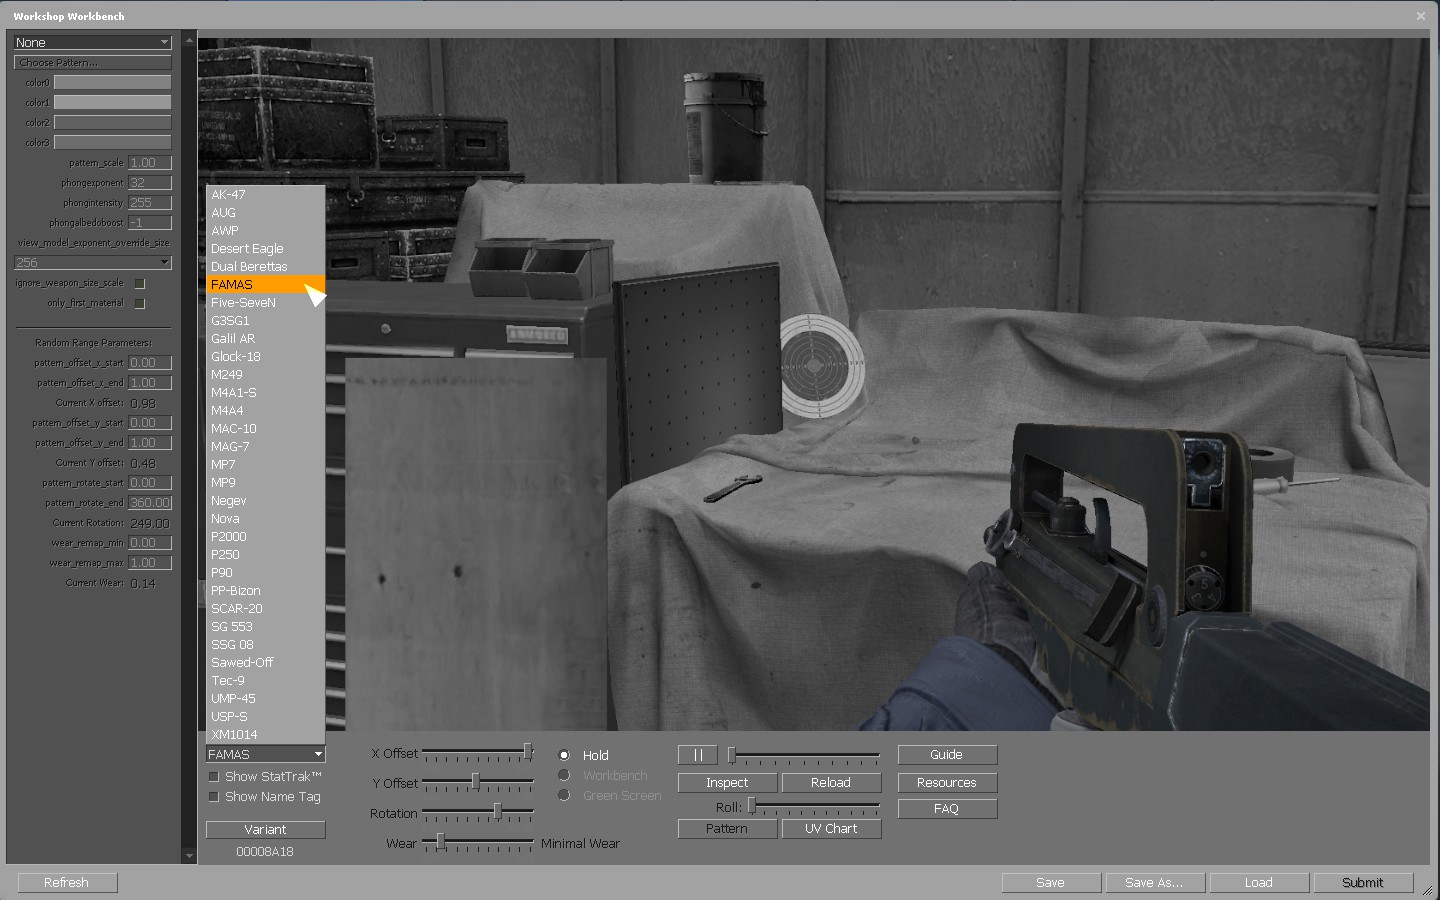Pick Desert Eagle in the weapon list
This screenshot has width=1440, height=900.
click(x=266, y=249)
